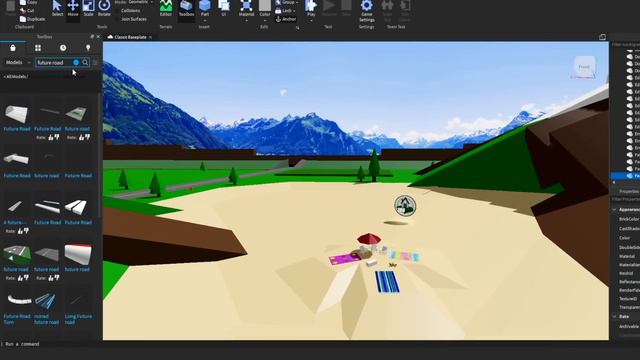Open the Toolbox search filter options
The height and width of the screenshot is (360, 640).
pyautogui.click(x=95, y=62)
